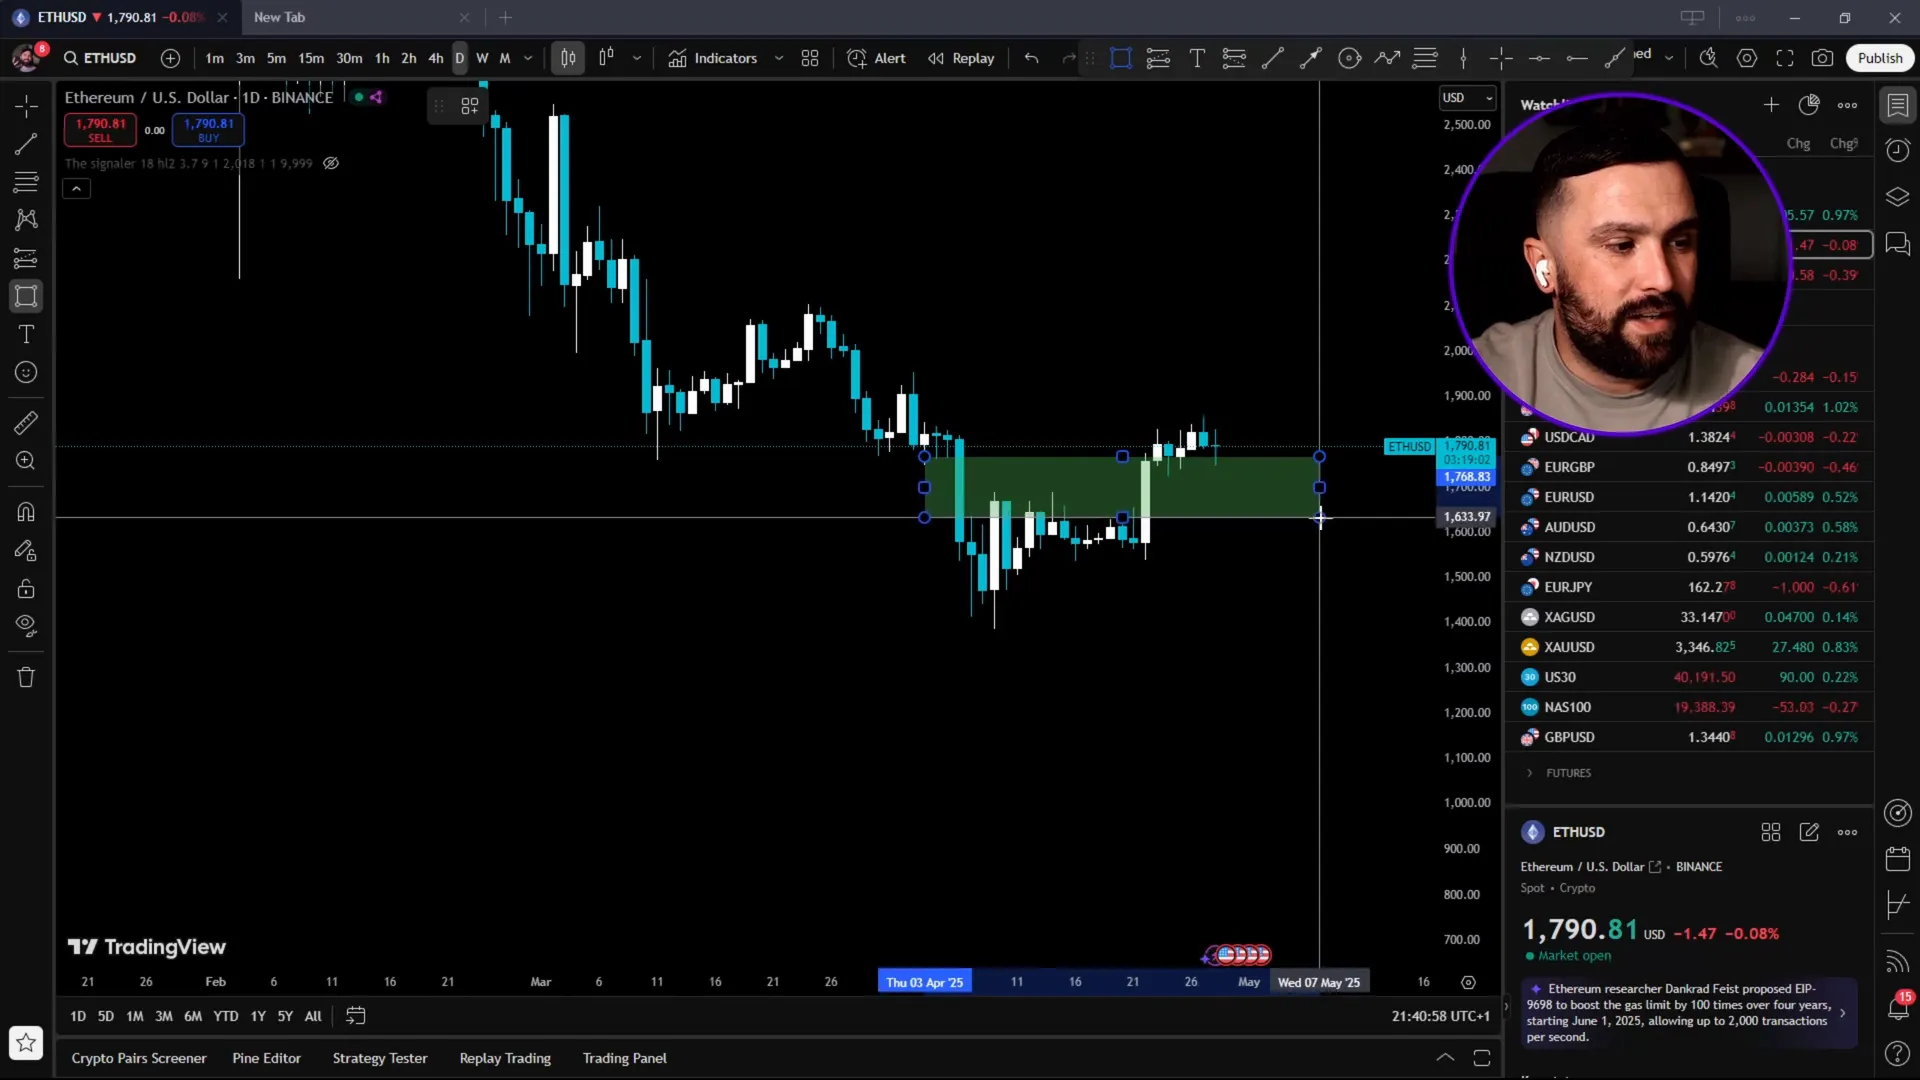Toggle visibility of The signaler indicator
1920x1080 pixels.
(331, 163)
